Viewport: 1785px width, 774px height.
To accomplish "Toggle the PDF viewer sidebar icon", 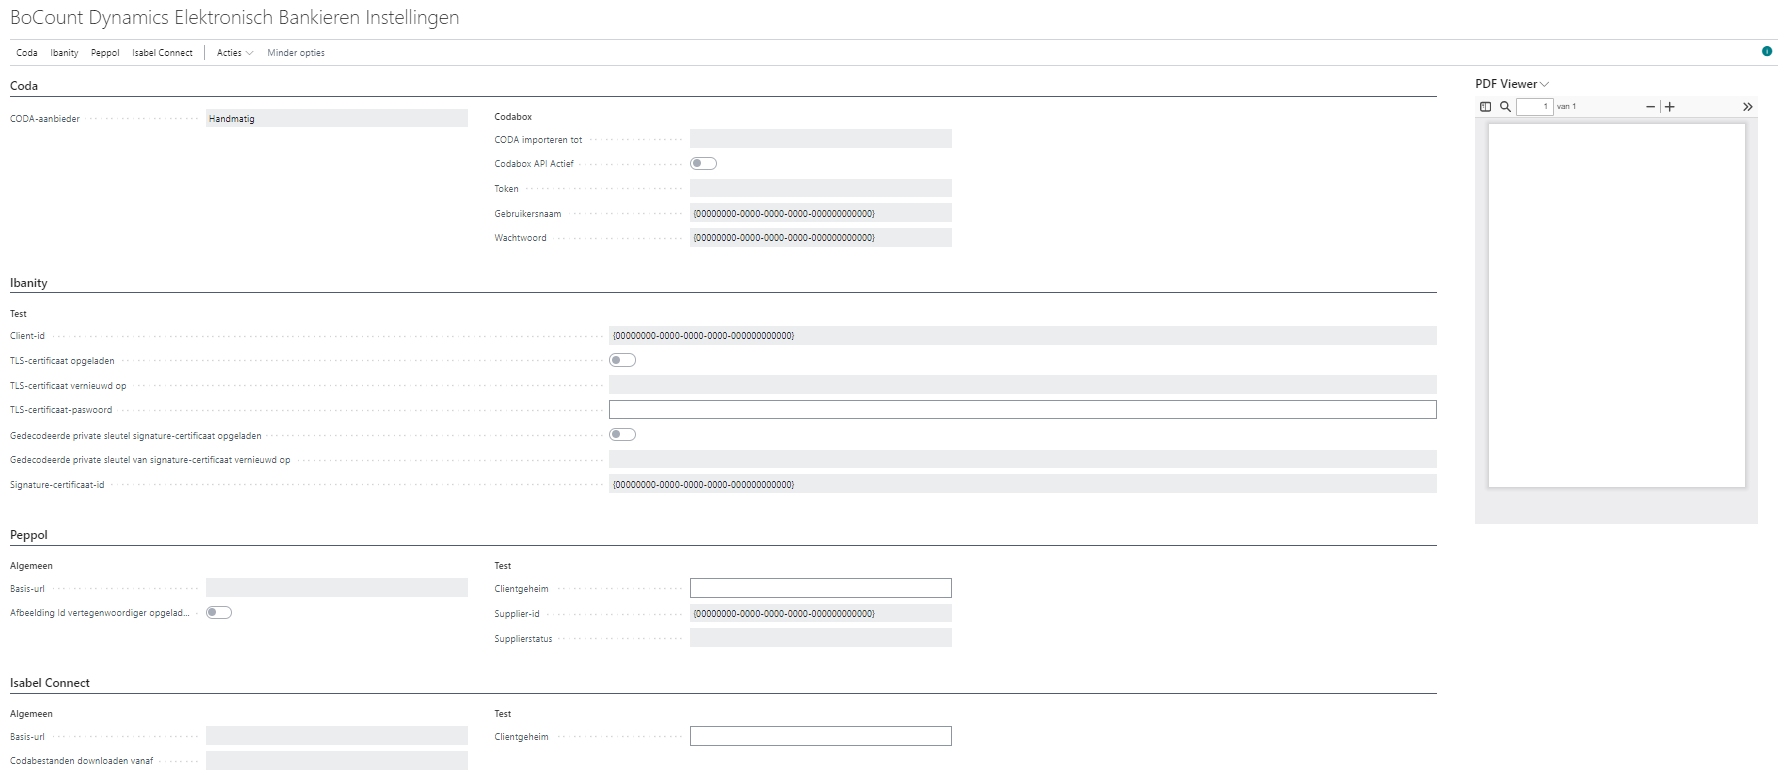I will (x=1485, y=107).
